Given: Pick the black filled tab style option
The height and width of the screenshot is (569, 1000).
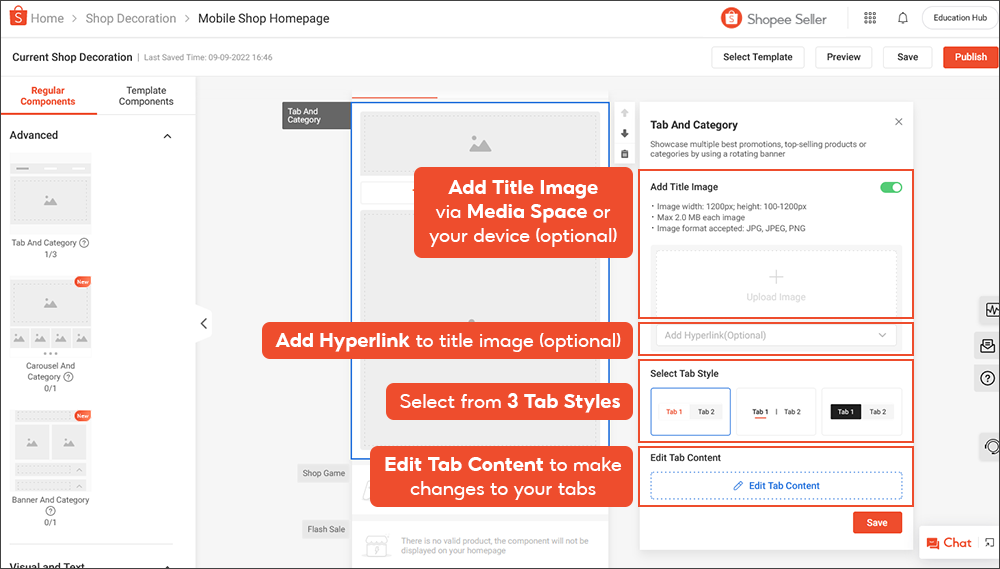Looking at the screenshot, I should 861,412.
